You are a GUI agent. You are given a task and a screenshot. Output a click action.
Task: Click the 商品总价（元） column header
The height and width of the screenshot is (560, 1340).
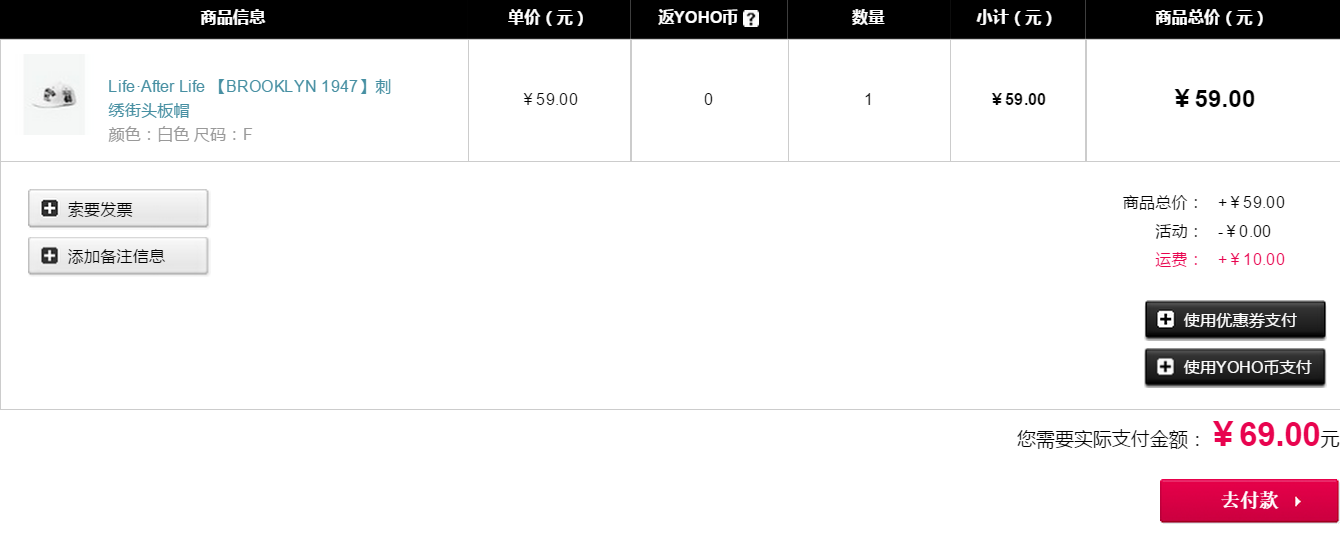(1210, 18)
